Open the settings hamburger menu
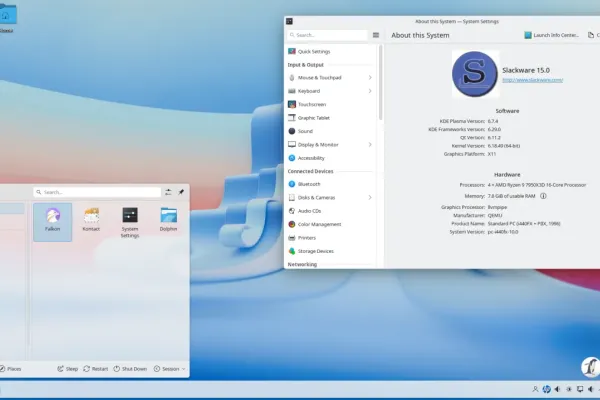 (x=376, y=35)
